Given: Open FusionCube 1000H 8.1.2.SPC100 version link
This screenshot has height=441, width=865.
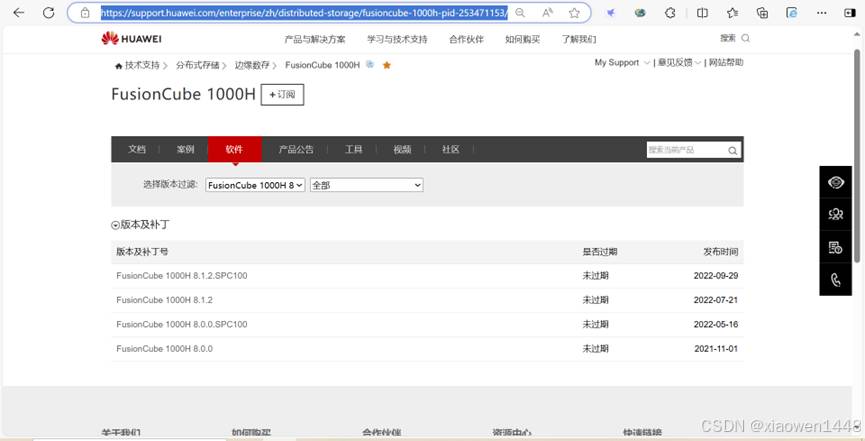Looking at the screenshot, I should coord(181,275).
